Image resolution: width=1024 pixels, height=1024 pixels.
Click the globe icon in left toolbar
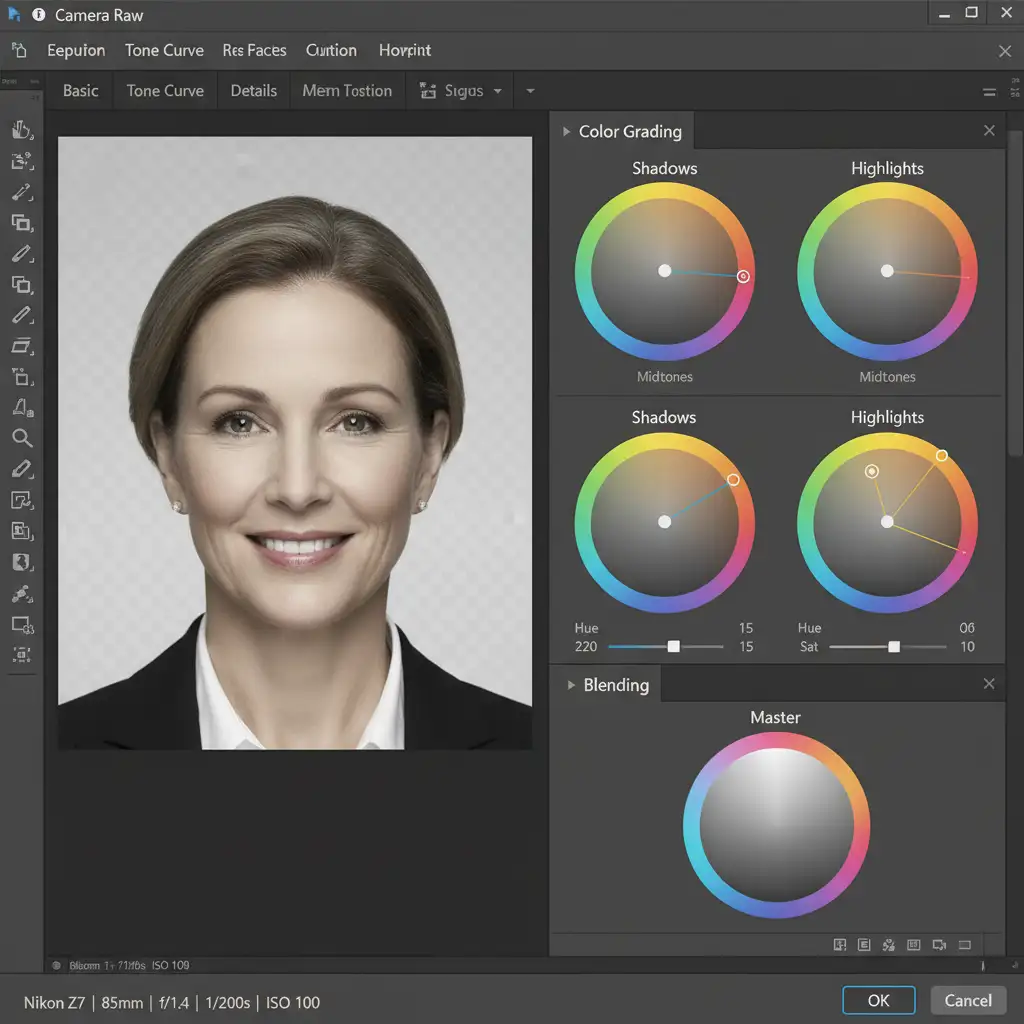(x=22, y=562)
